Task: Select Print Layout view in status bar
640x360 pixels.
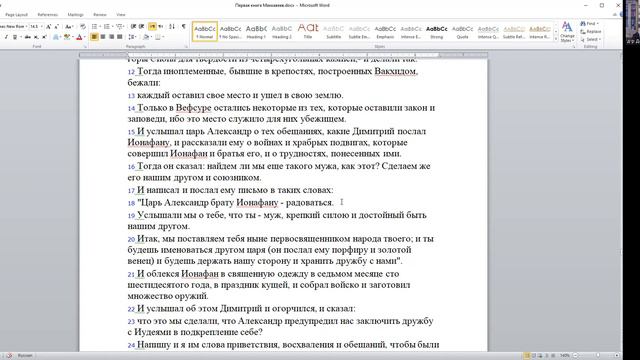Action: point(527,356)
